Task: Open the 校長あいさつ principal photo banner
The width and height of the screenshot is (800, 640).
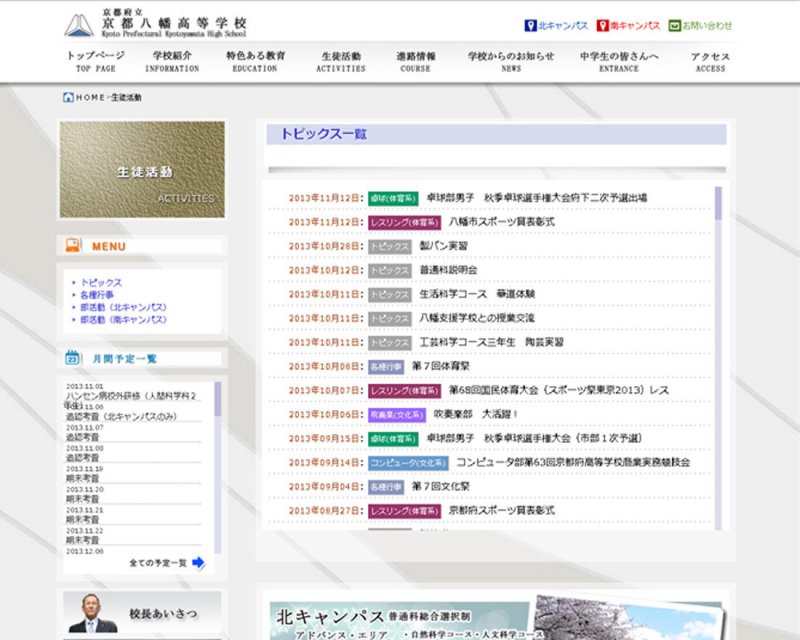Action: (142, 613)
